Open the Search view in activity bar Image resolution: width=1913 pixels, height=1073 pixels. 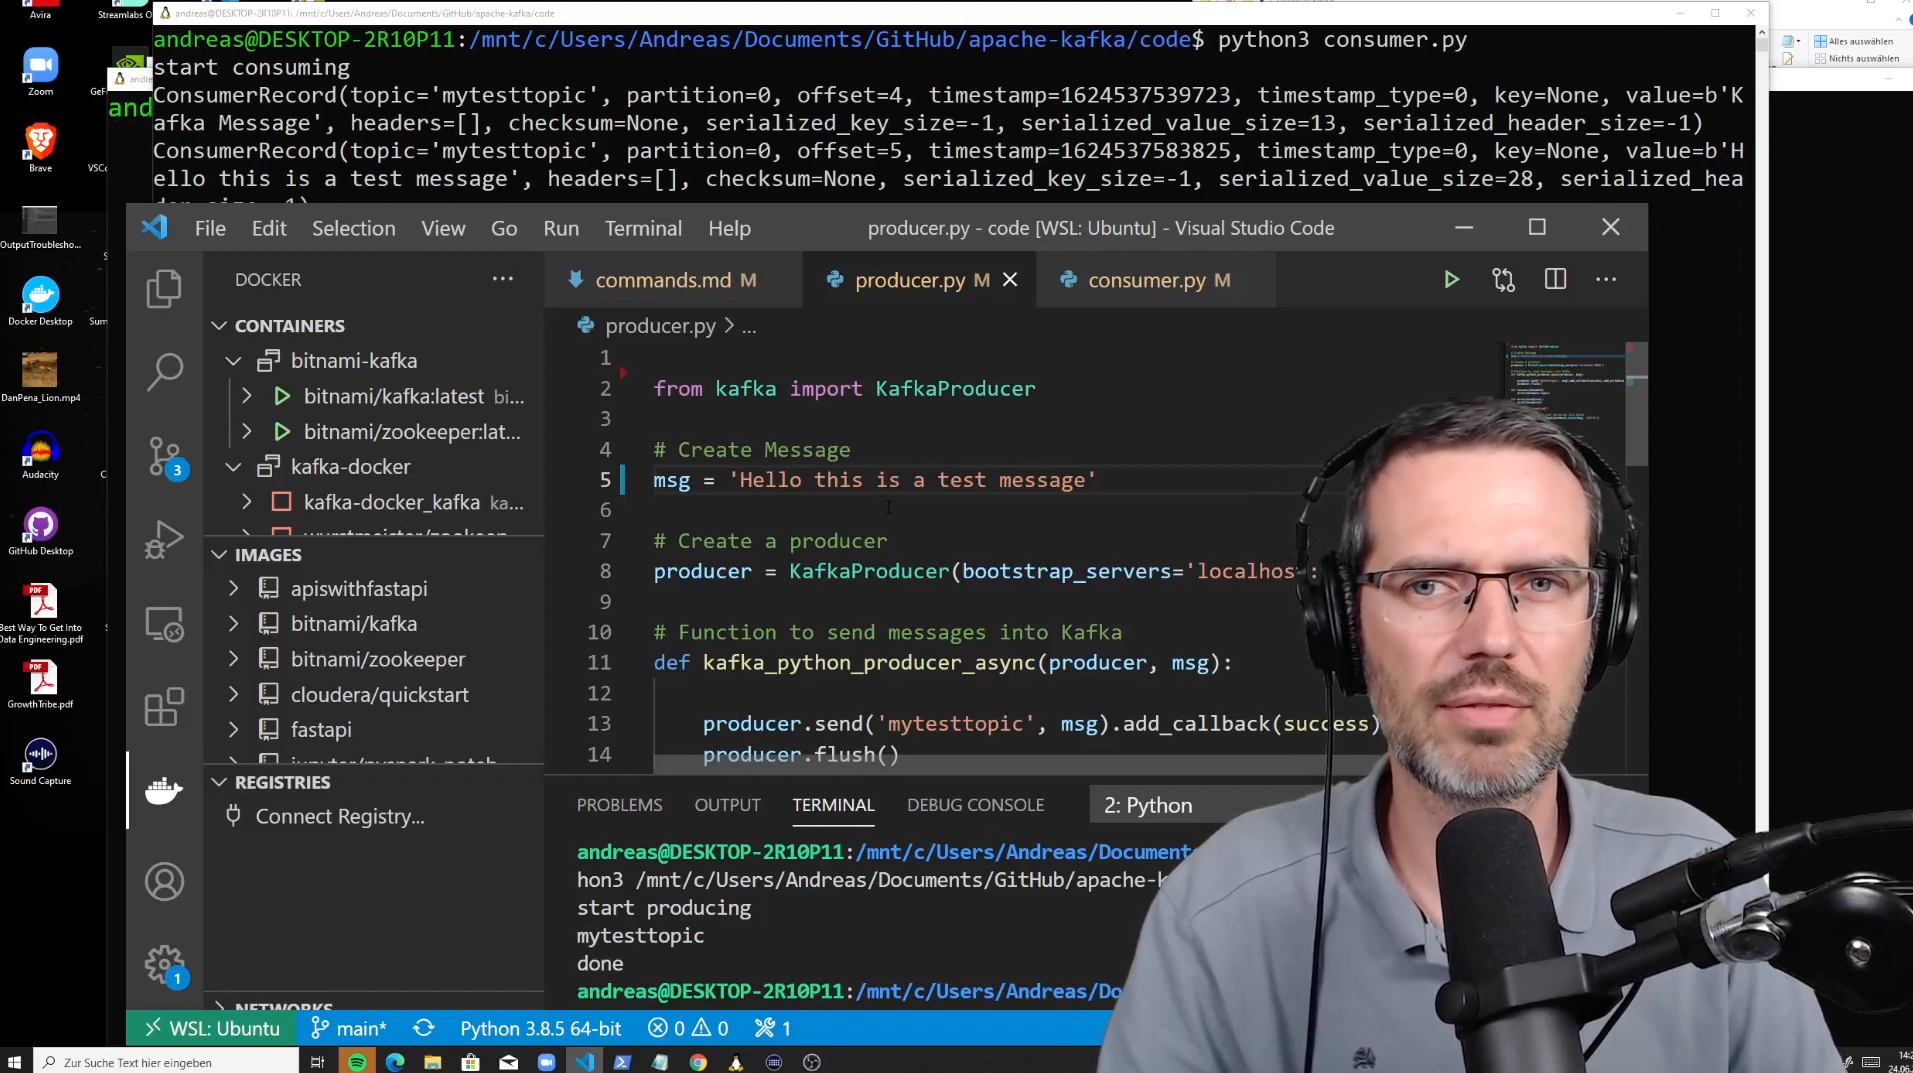point(164,372)
